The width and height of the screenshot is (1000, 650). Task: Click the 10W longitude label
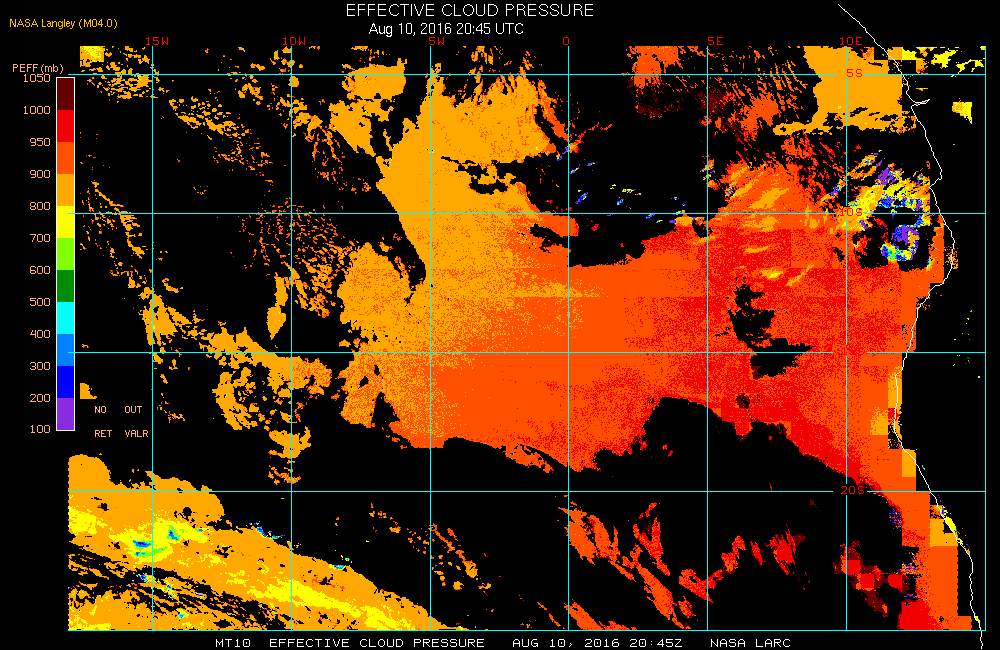click(x=294, y=41)
